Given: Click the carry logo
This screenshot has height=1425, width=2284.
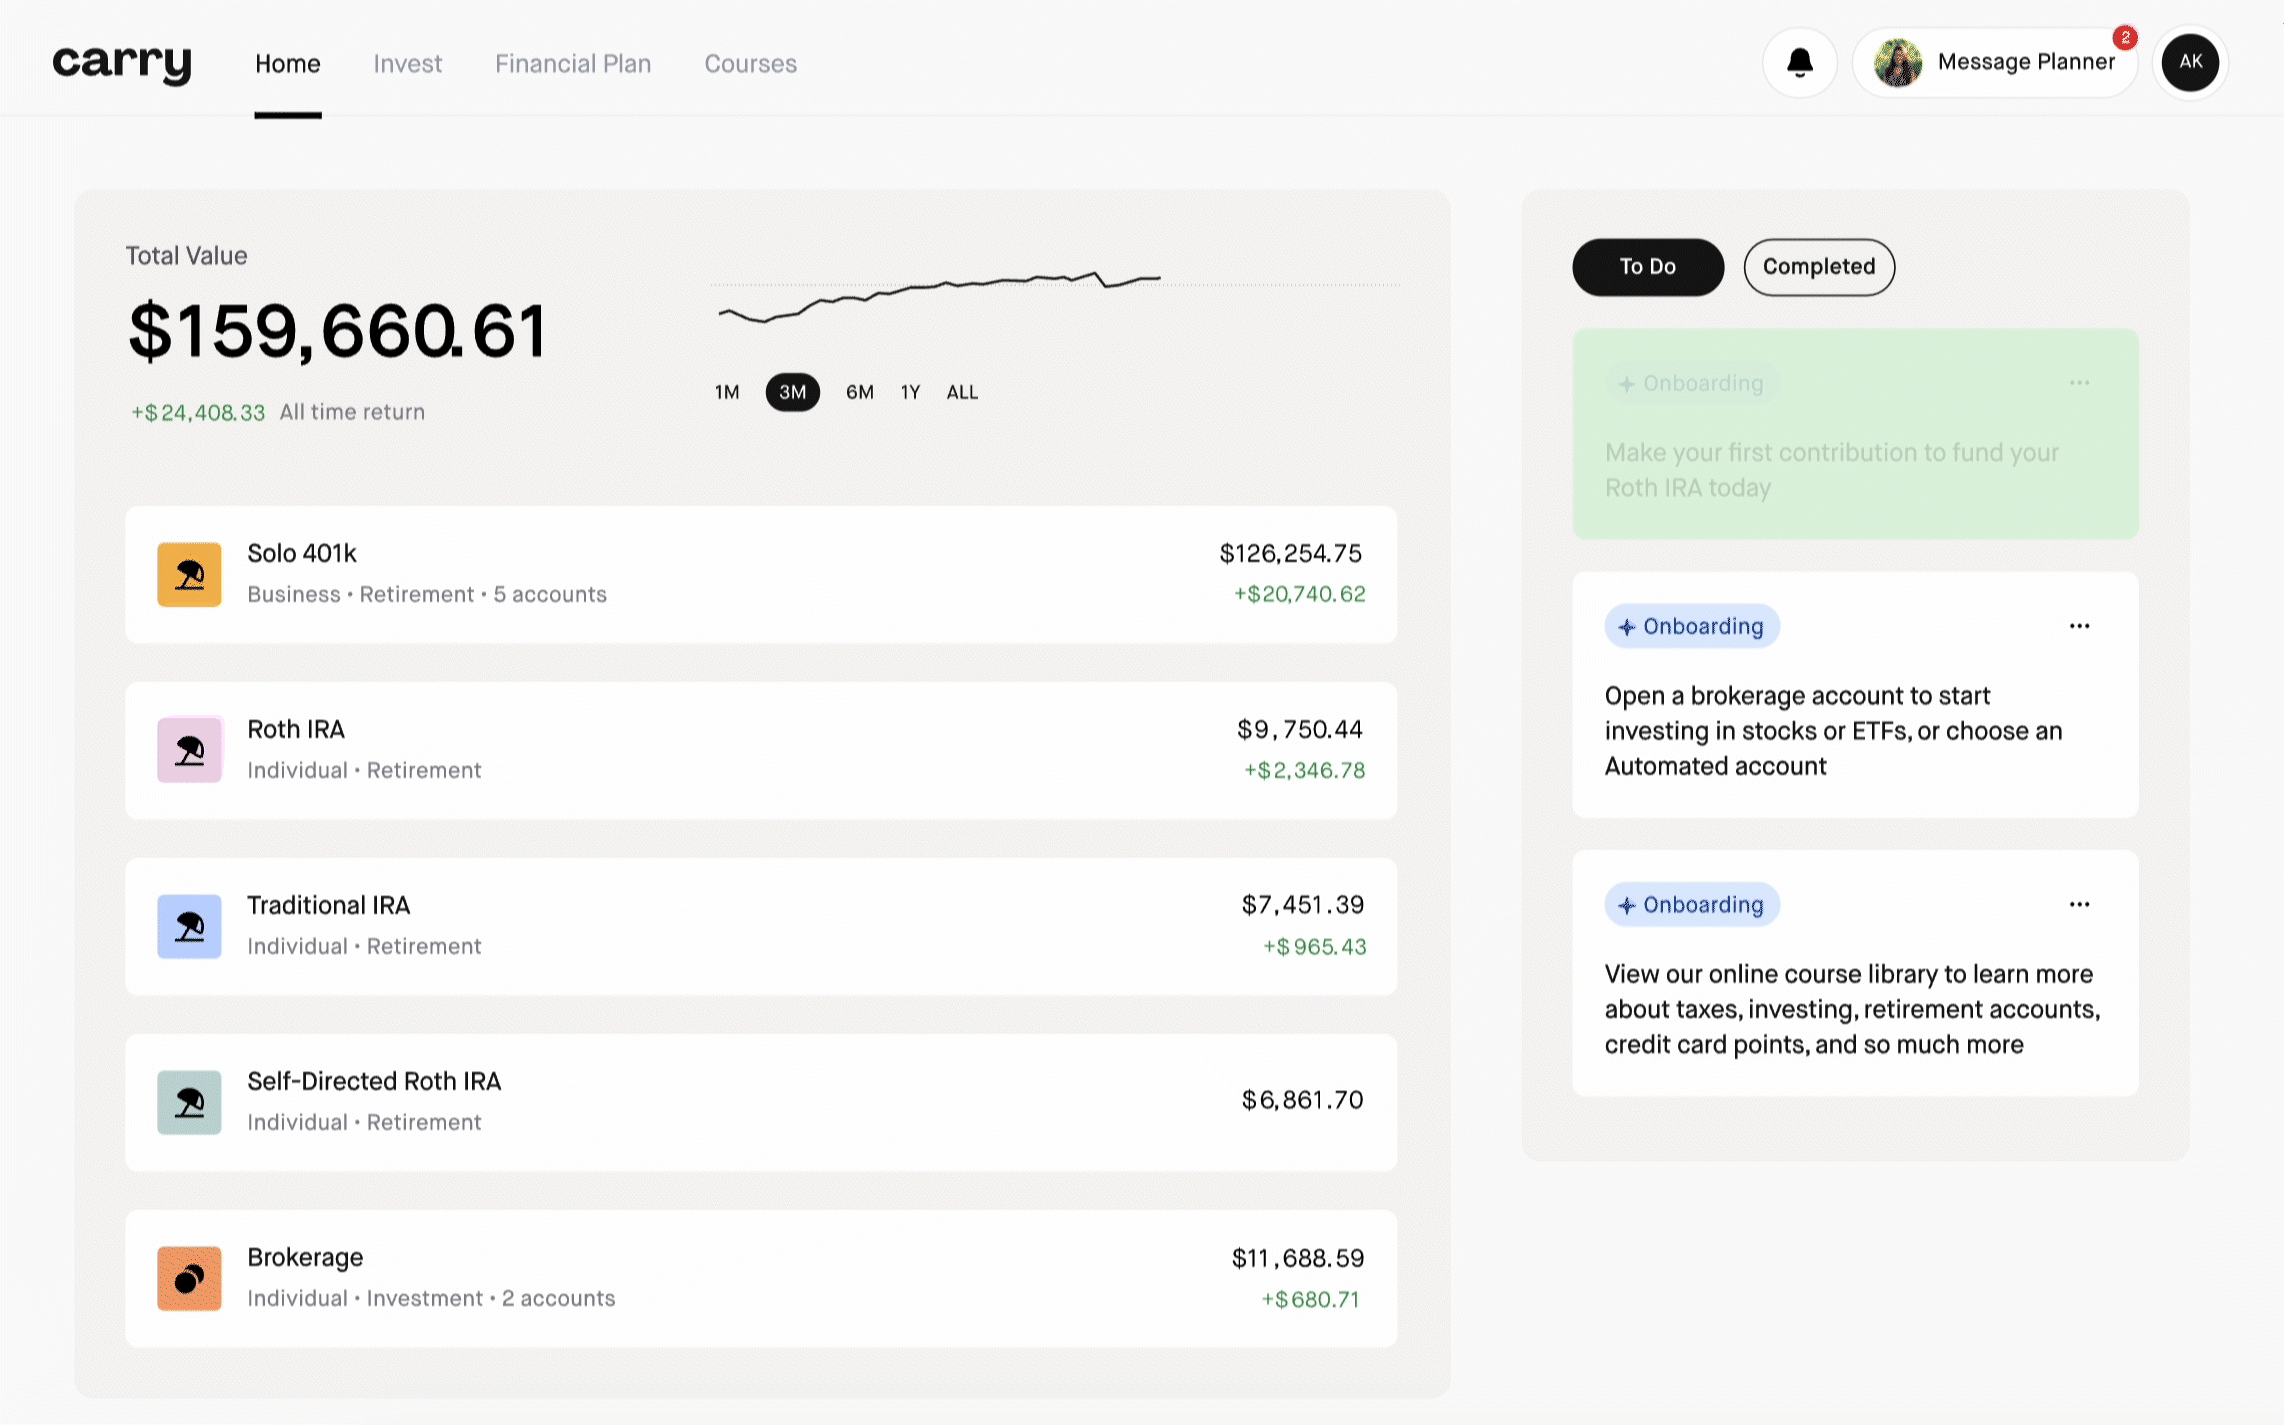Looking at the screenshot, I should 122,63.
